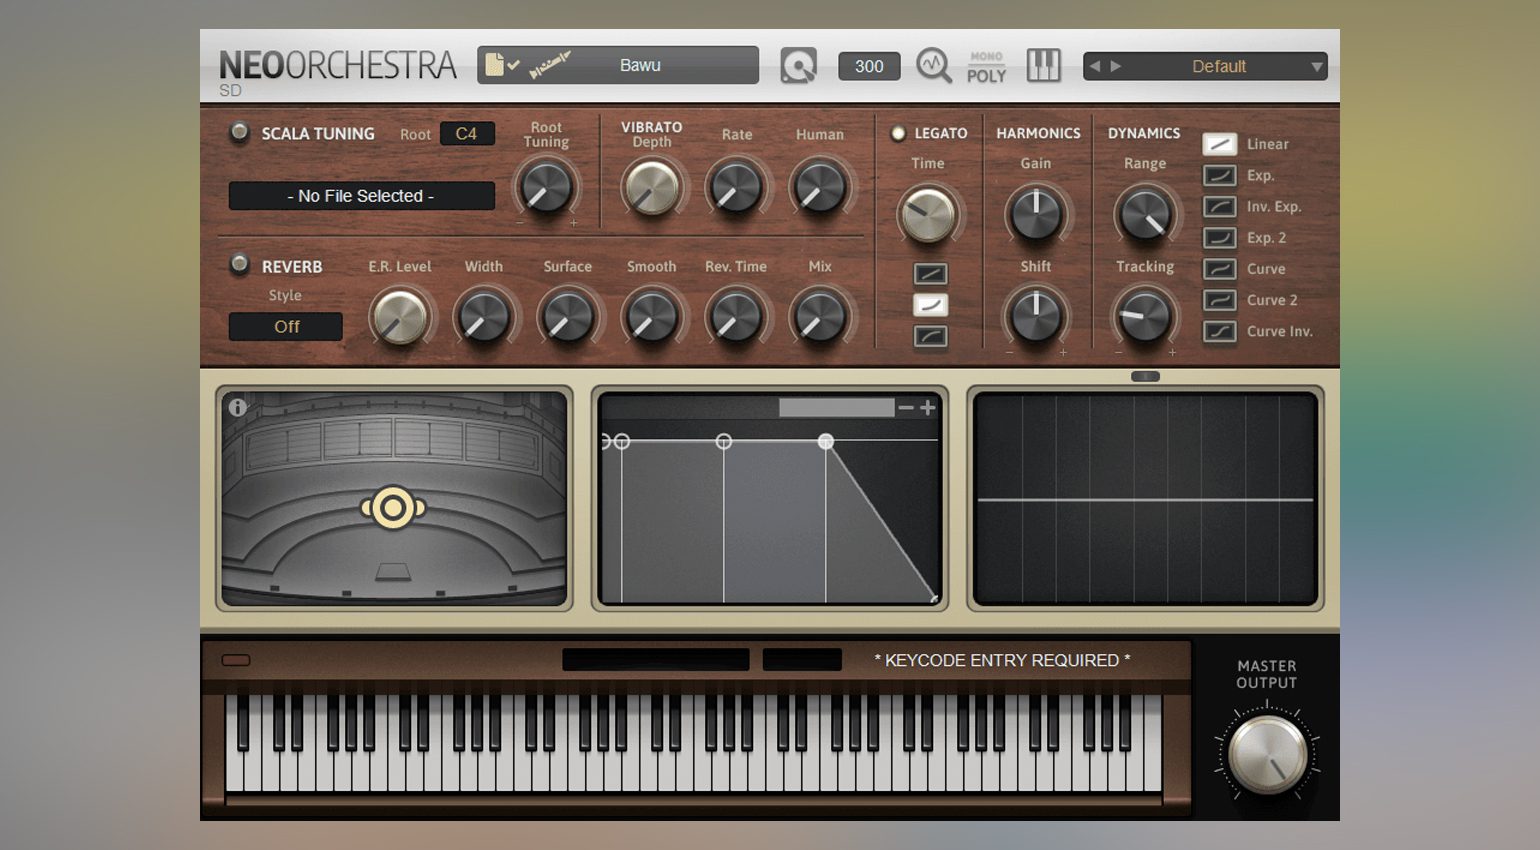
Task: Click the narrow black keycode display field
Action: pos(802,660)
